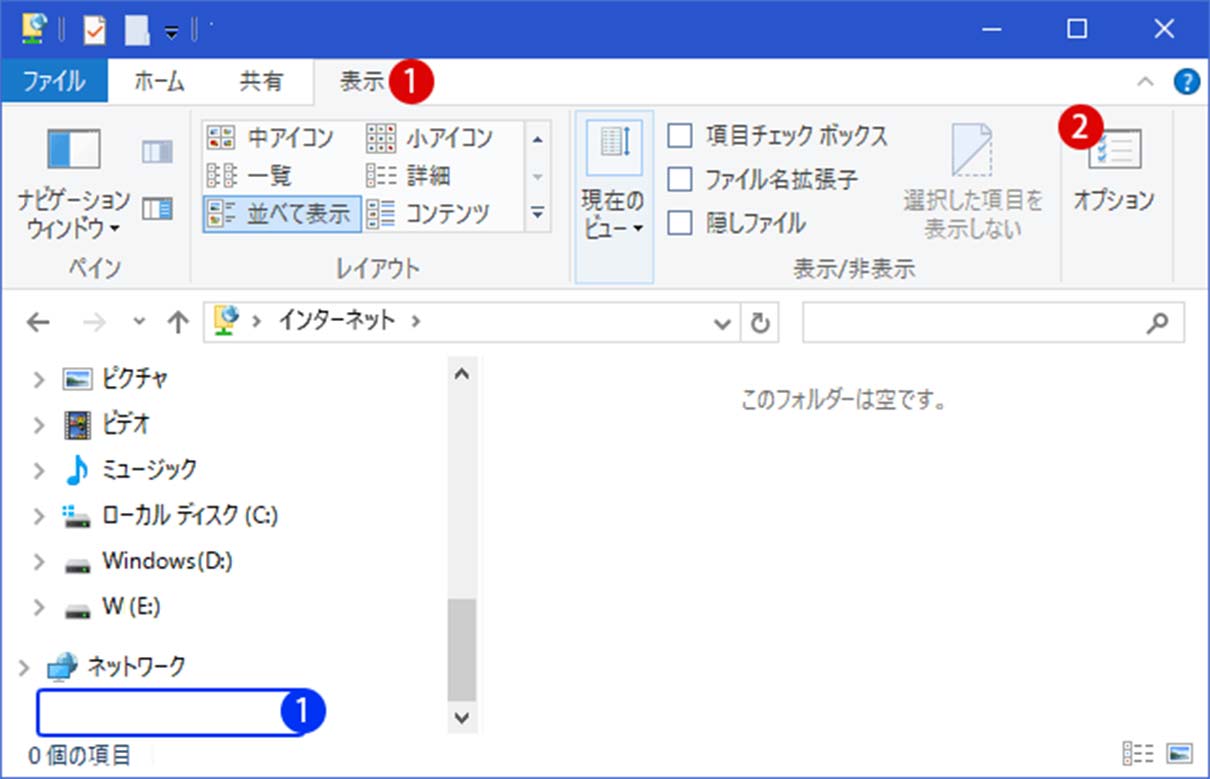Switch to the 表示 tab
The height and width of the screenshot is (779, 1210).
[x=362, y=82]
